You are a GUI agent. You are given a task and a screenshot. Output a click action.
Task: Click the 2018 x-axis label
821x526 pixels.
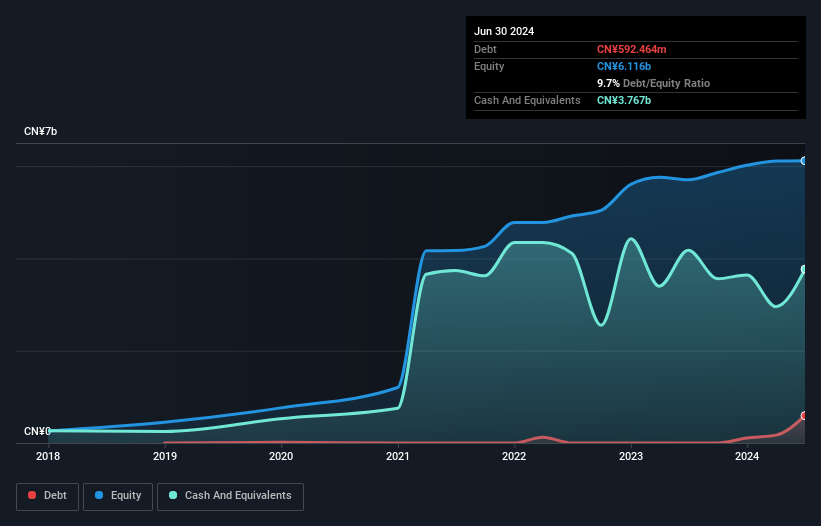click(x=48, y=456)
